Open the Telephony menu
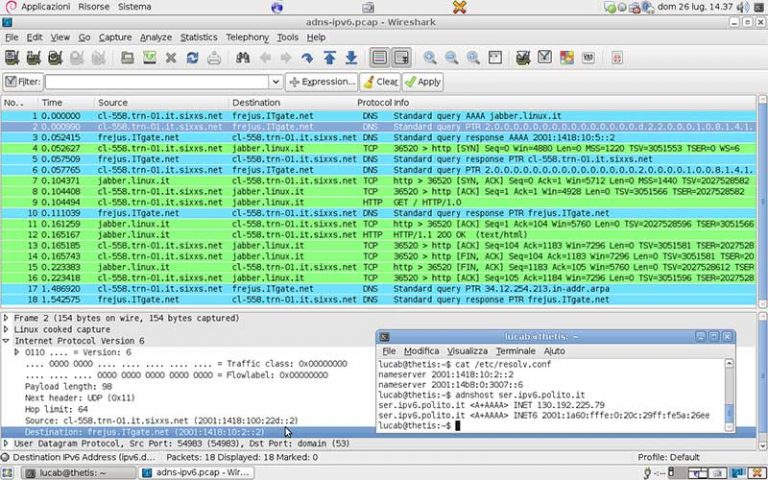This screenshot has width=768, height=480. [247, 37]
